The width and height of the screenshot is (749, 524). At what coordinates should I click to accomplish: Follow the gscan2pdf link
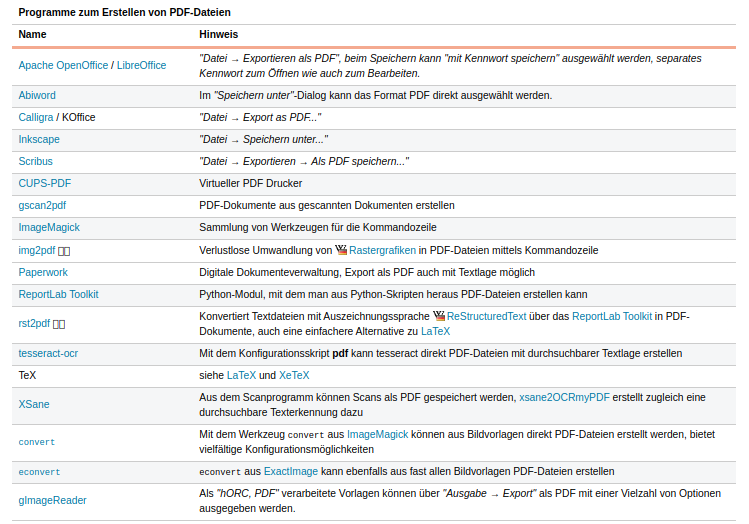42,205
